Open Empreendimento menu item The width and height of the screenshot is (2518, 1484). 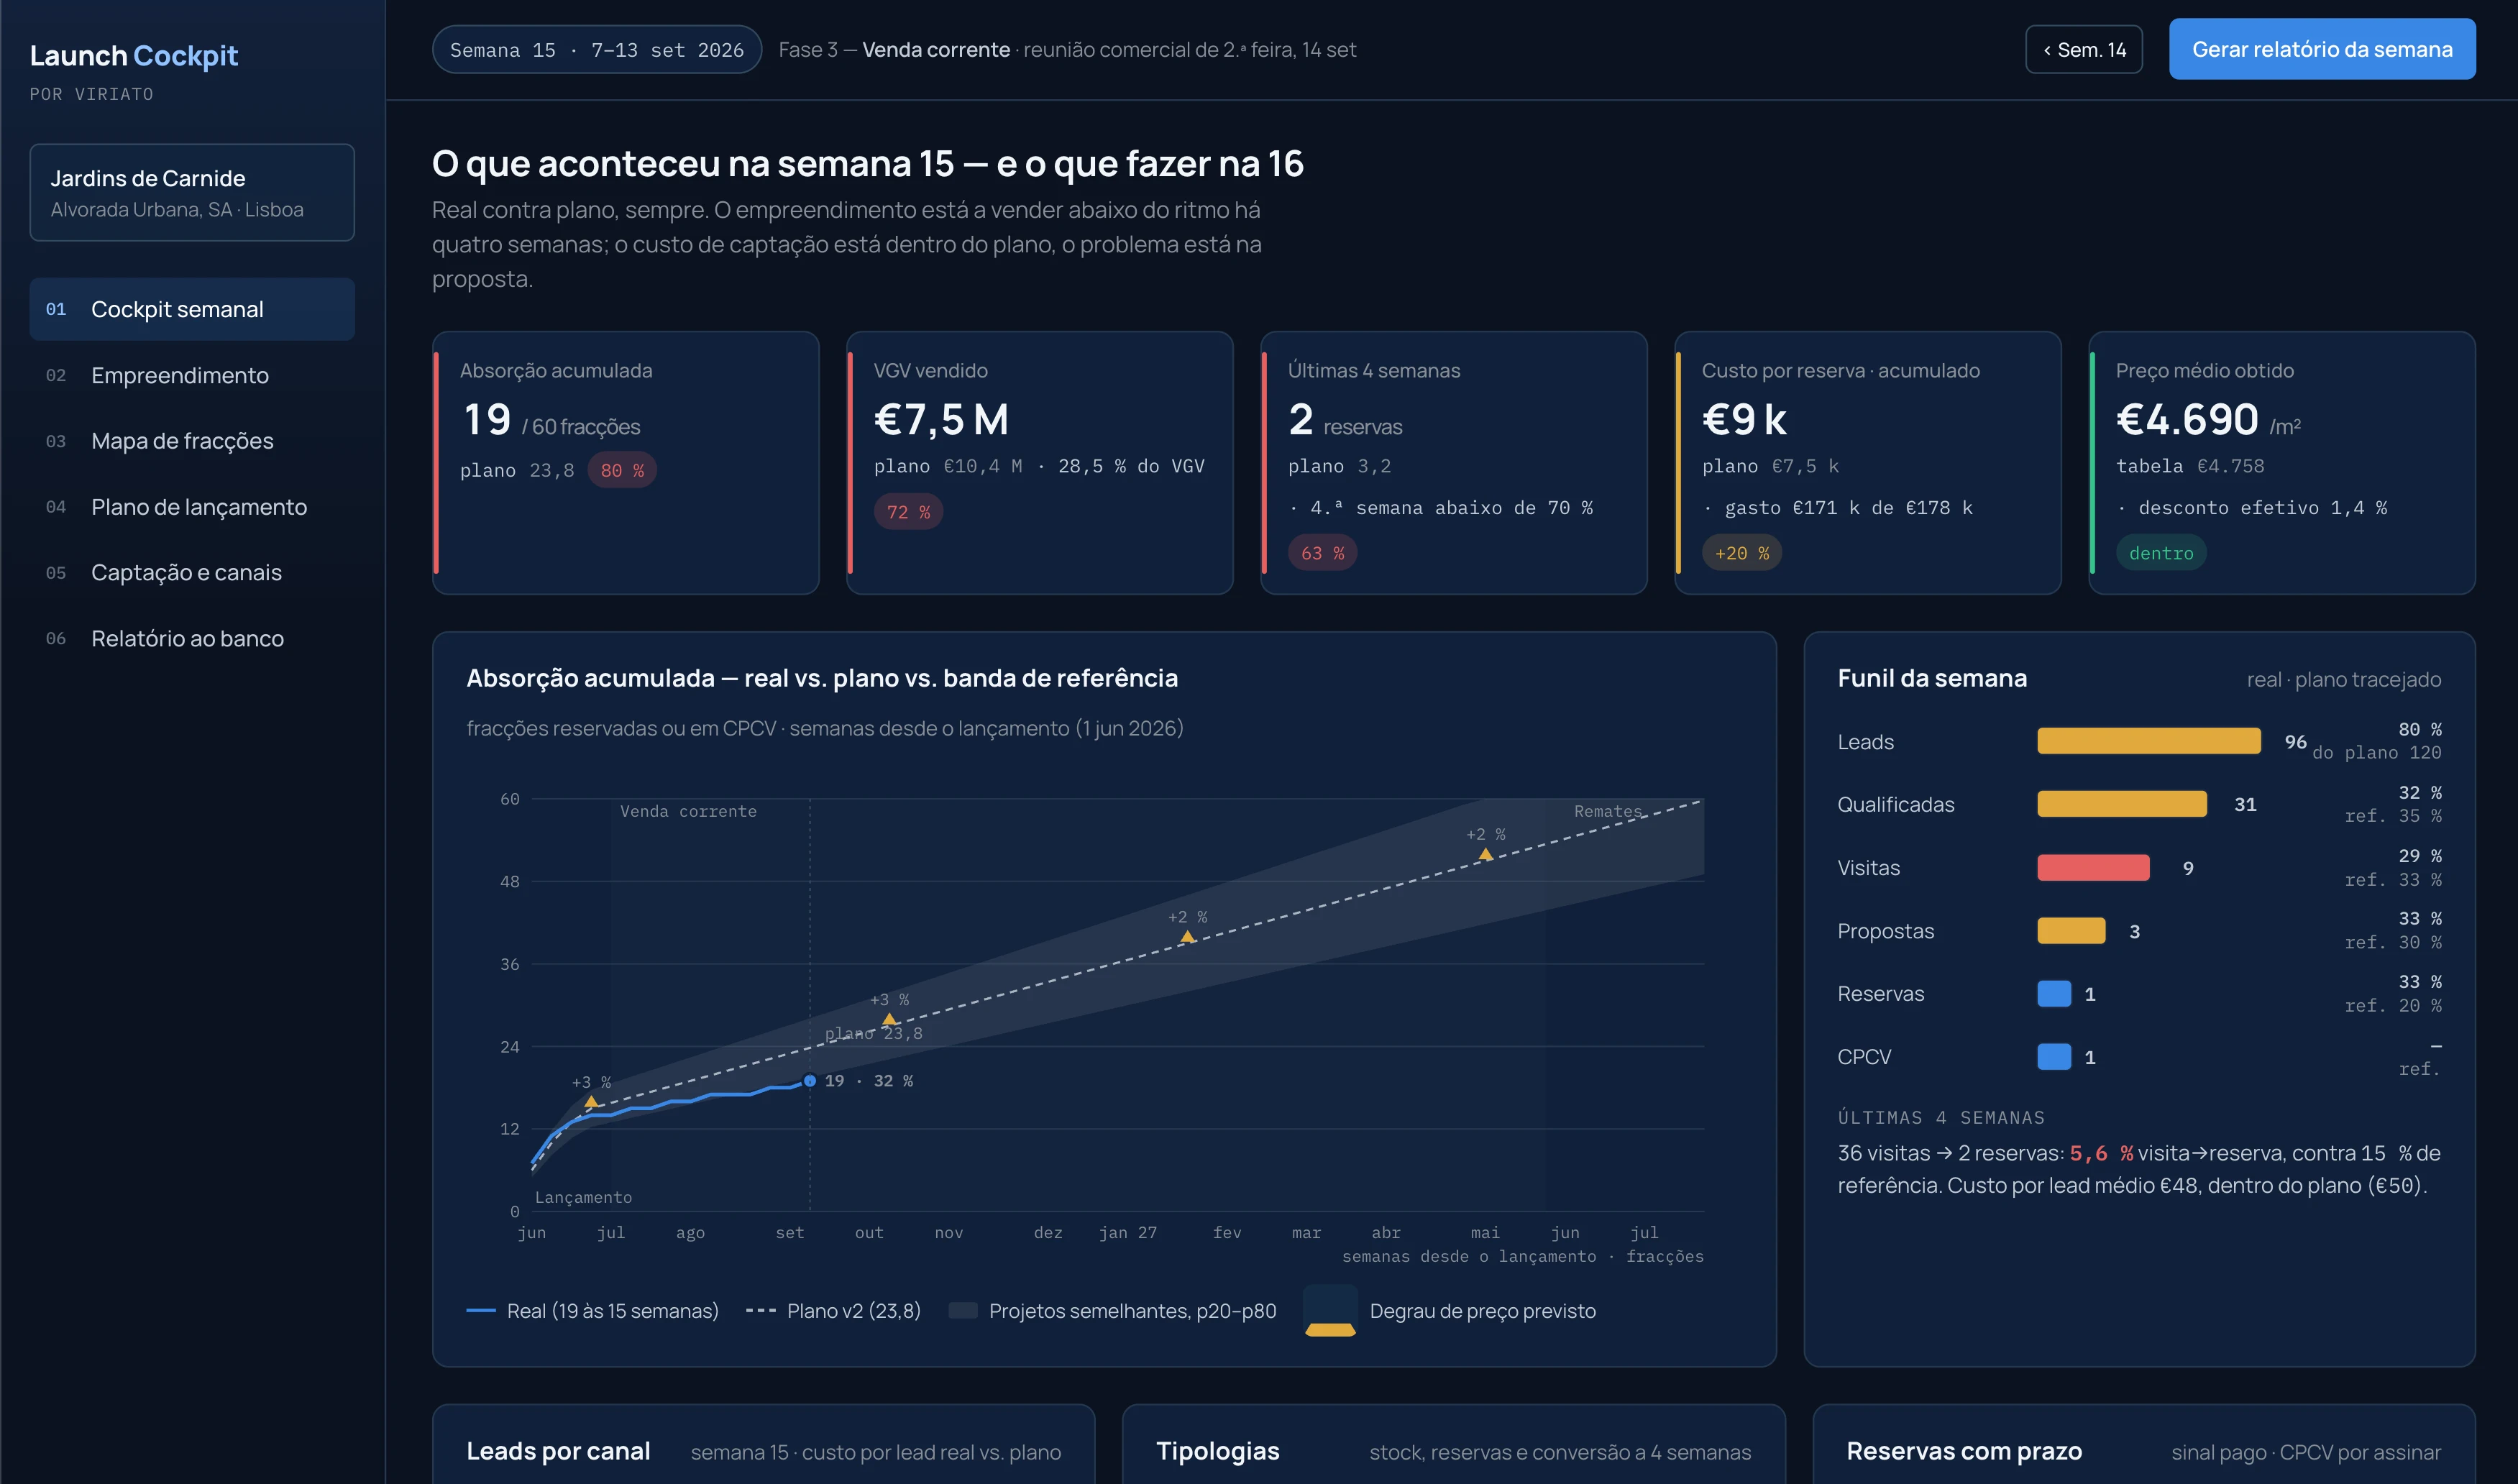pyautogui.click(x=192, y=375)
